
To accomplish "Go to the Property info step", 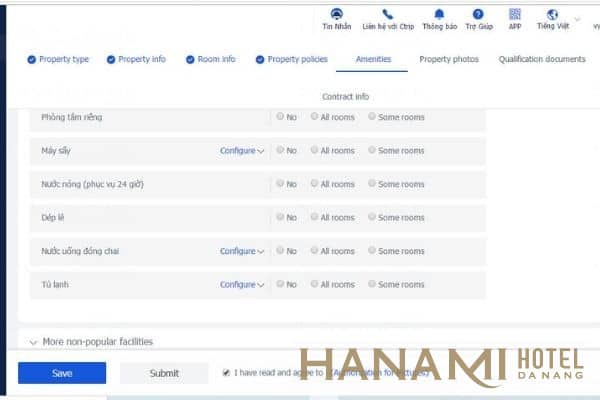I will [136, 59].
